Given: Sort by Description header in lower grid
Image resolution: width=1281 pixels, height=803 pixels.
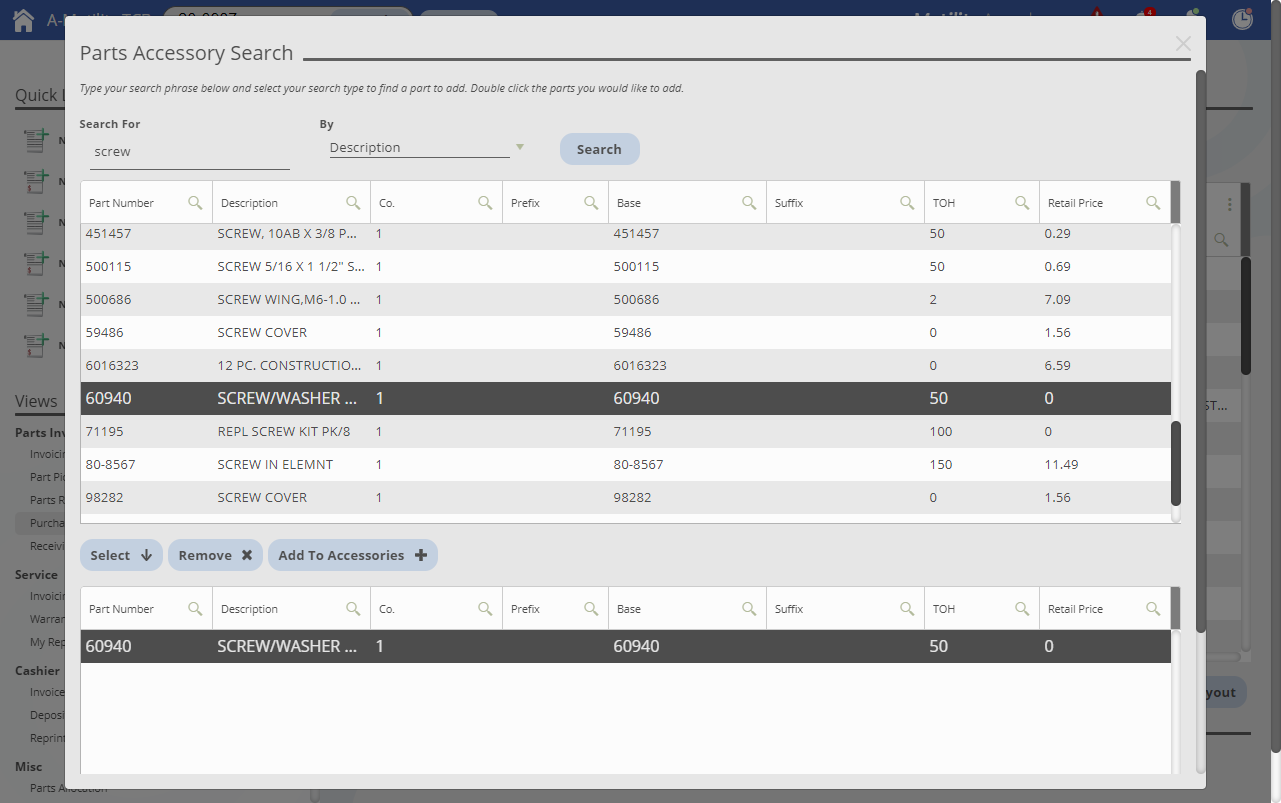Looking at the screenshot, I should (x=249, y=609).
